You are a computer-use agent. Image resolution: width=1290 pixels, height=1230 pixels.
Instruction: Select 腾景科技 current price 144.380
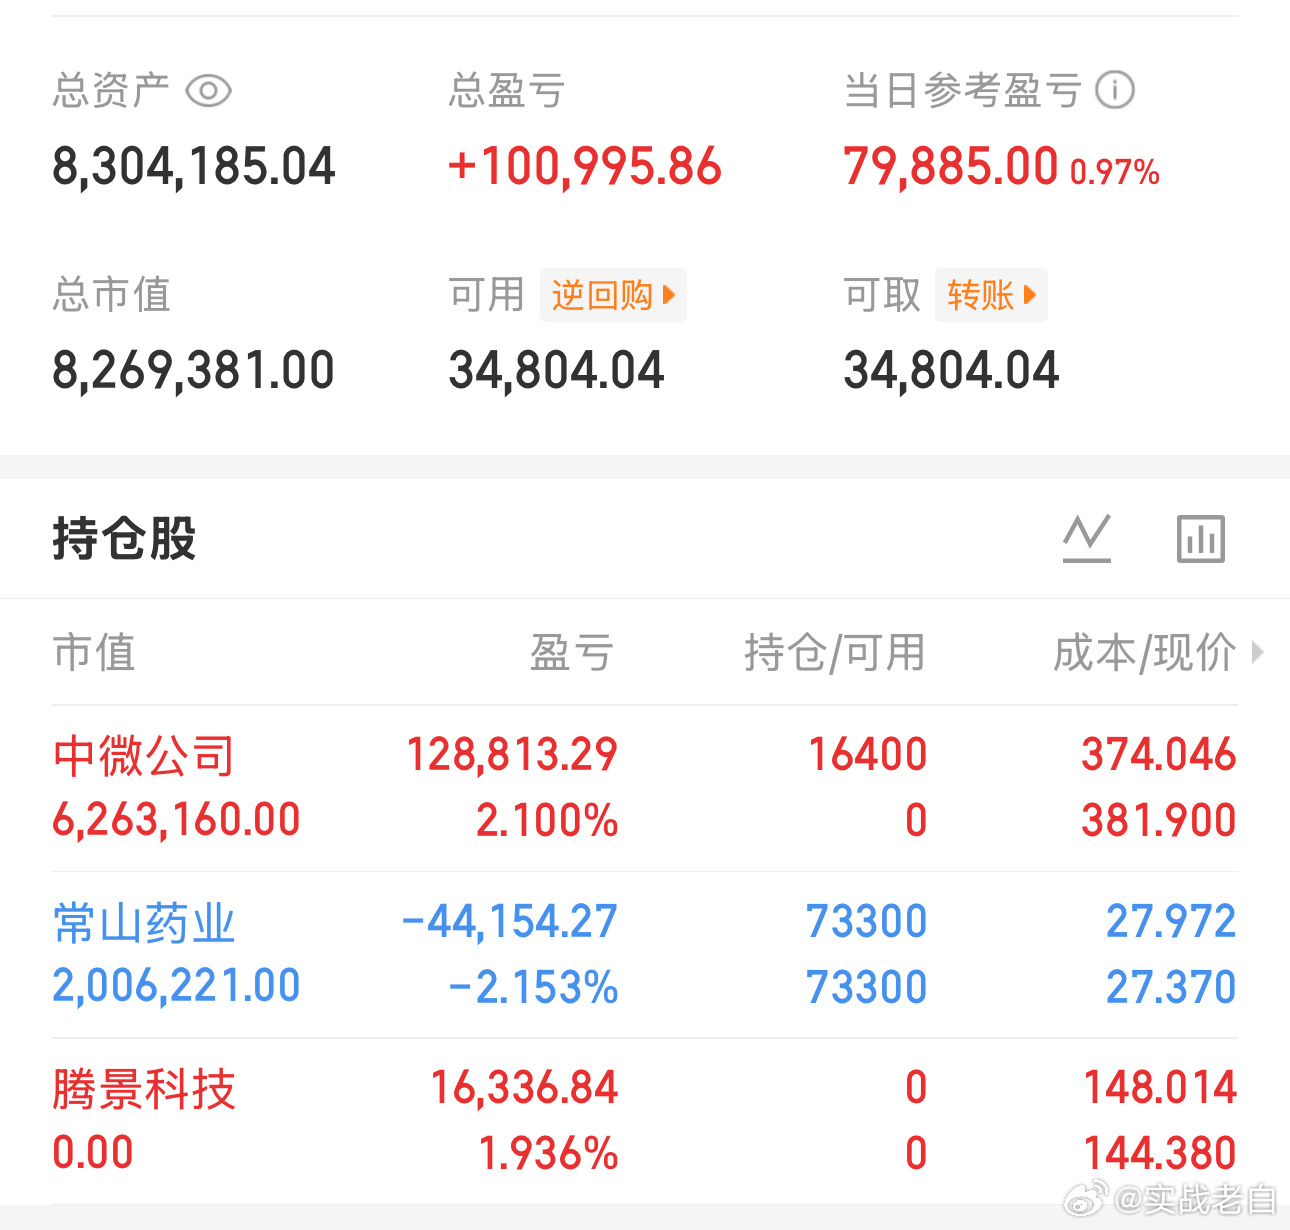pos(1160,1153)
